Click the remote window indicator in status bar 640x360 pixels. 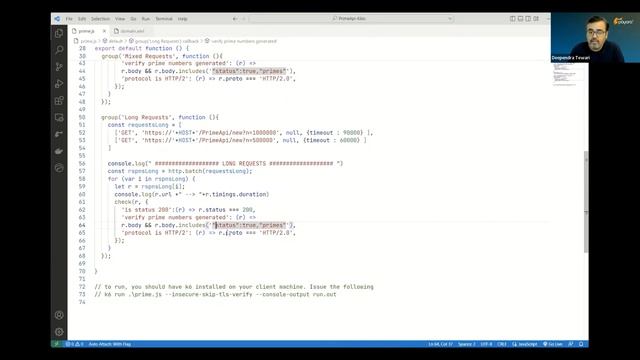(x=56, y=344)
